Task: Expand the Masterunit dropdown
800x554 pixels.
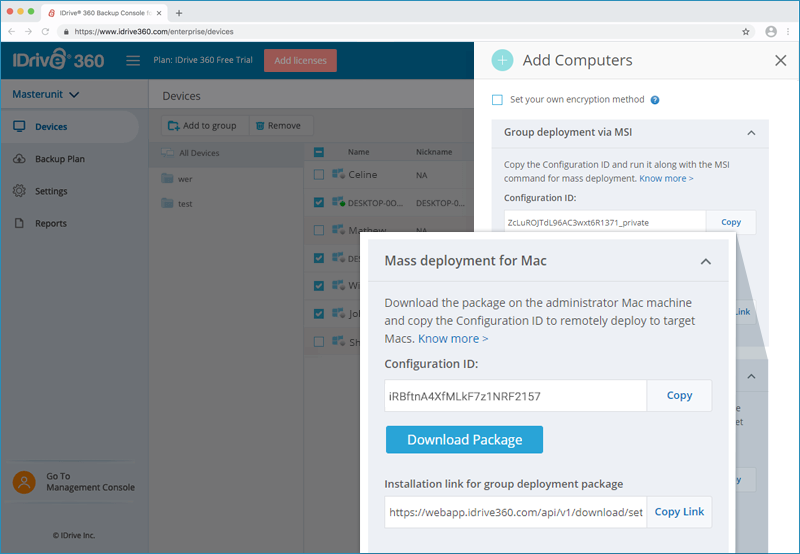Action: pyautogui.click(x=45, y=94)
